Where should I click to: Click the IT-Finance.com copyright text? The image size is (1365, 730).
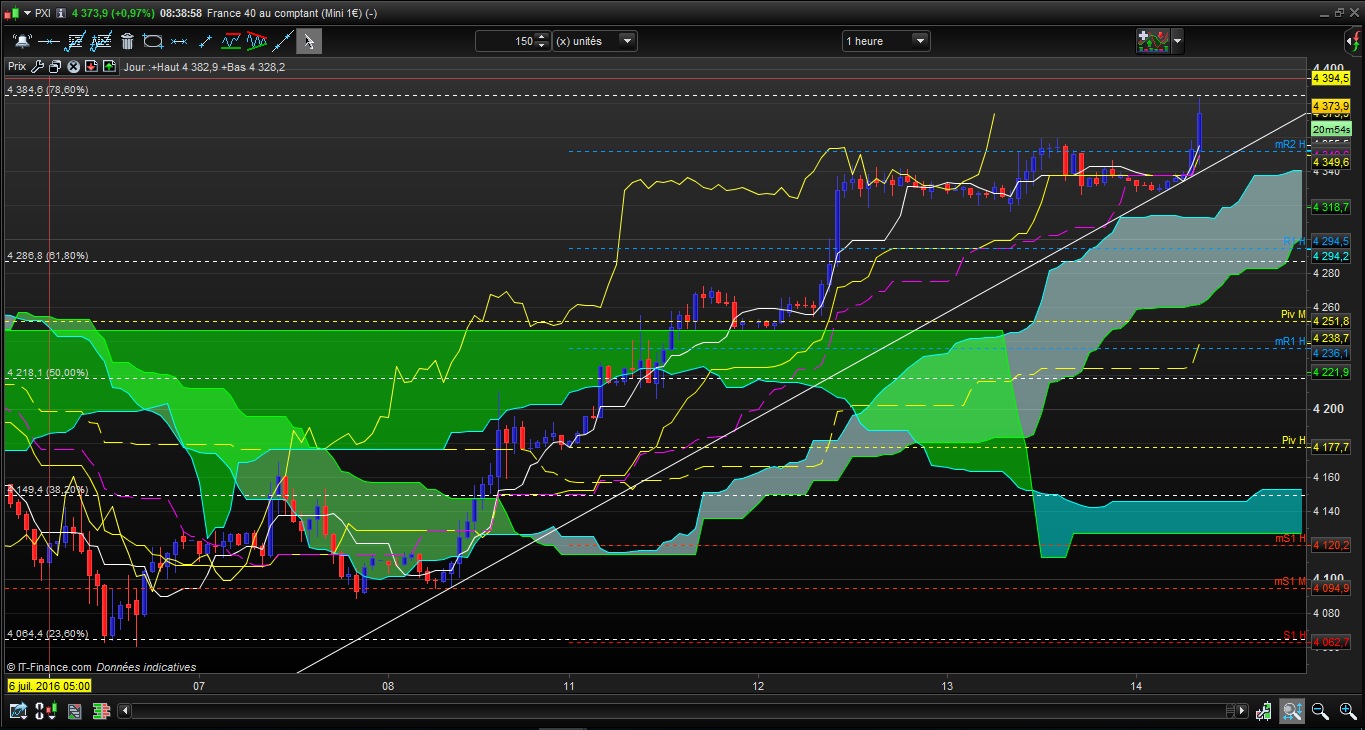click(50, 667)
